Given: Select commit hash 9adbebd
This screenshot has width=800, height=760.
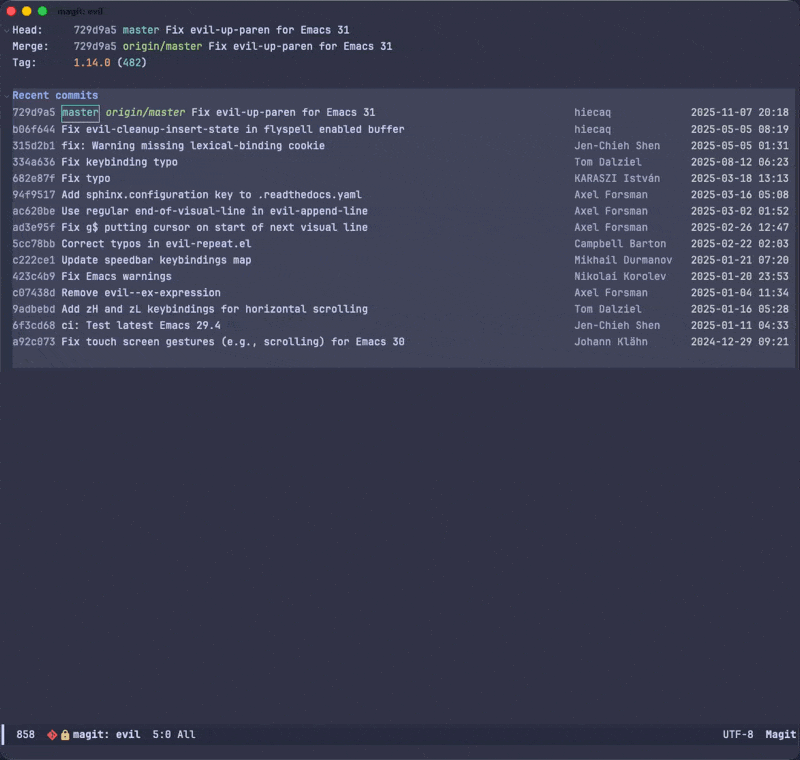Looking at the screenshot, I should 34,309.
